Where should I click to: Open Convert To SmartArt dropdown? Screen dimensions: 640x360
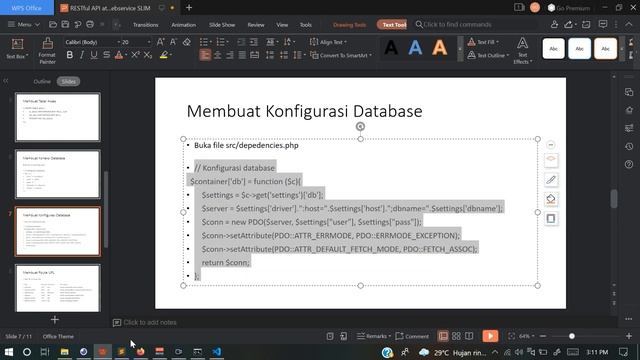pyautogui.click(x=341, y=55)
